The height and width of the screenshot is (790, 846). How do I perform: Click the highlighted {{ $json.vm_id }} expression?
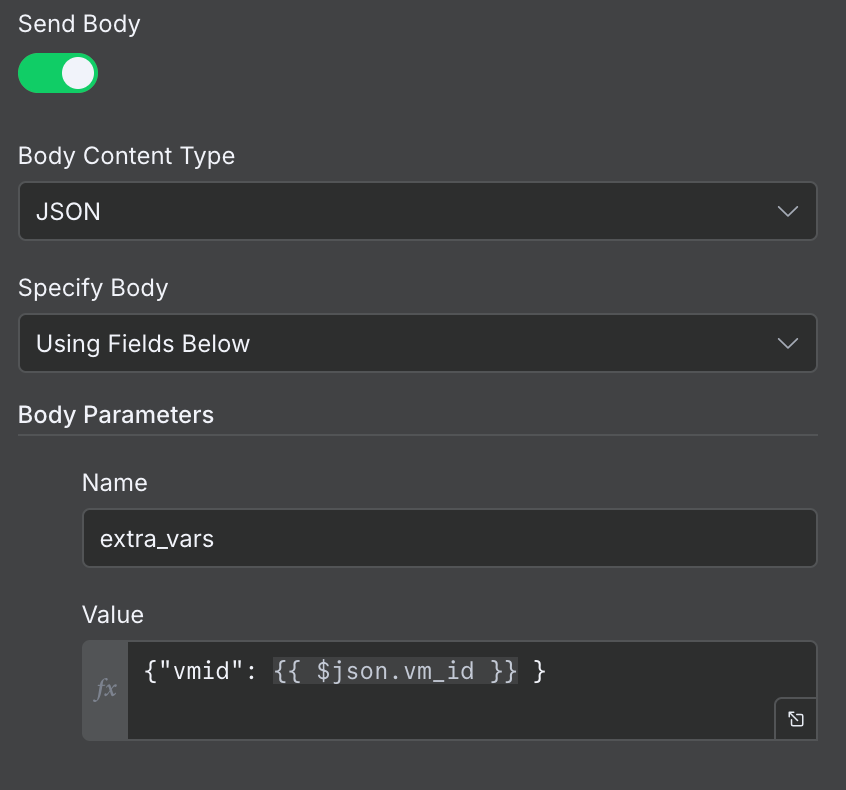pos(395,672)
